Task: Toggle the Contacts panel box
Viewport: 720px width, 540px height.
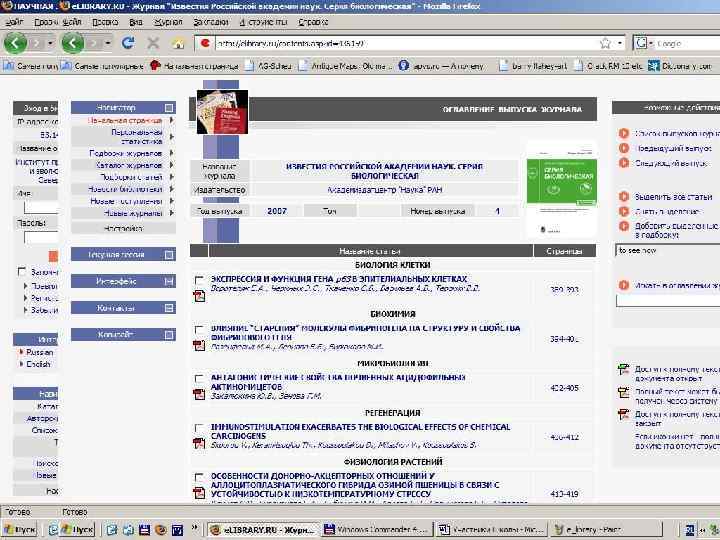Action: (x=169, y=308)
